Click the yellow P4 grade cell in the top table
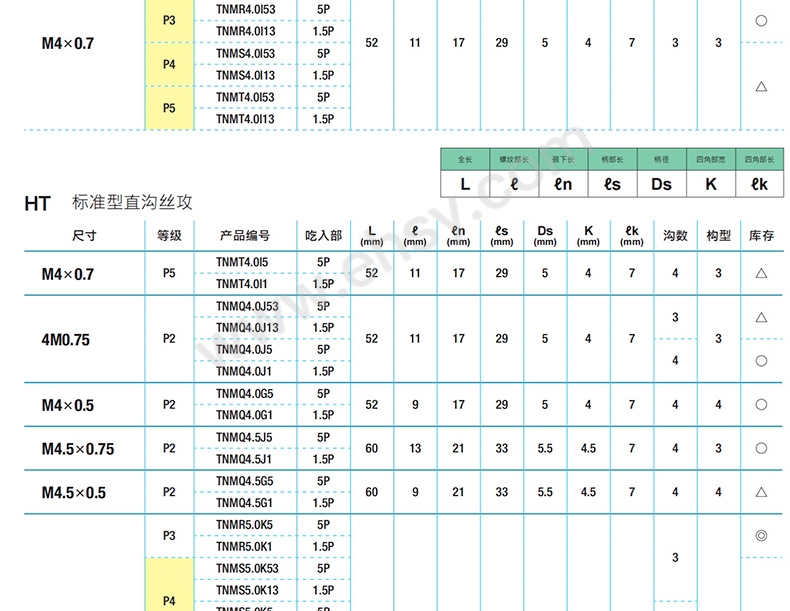This screenshot has width=790, height=611. click(169, 64)
